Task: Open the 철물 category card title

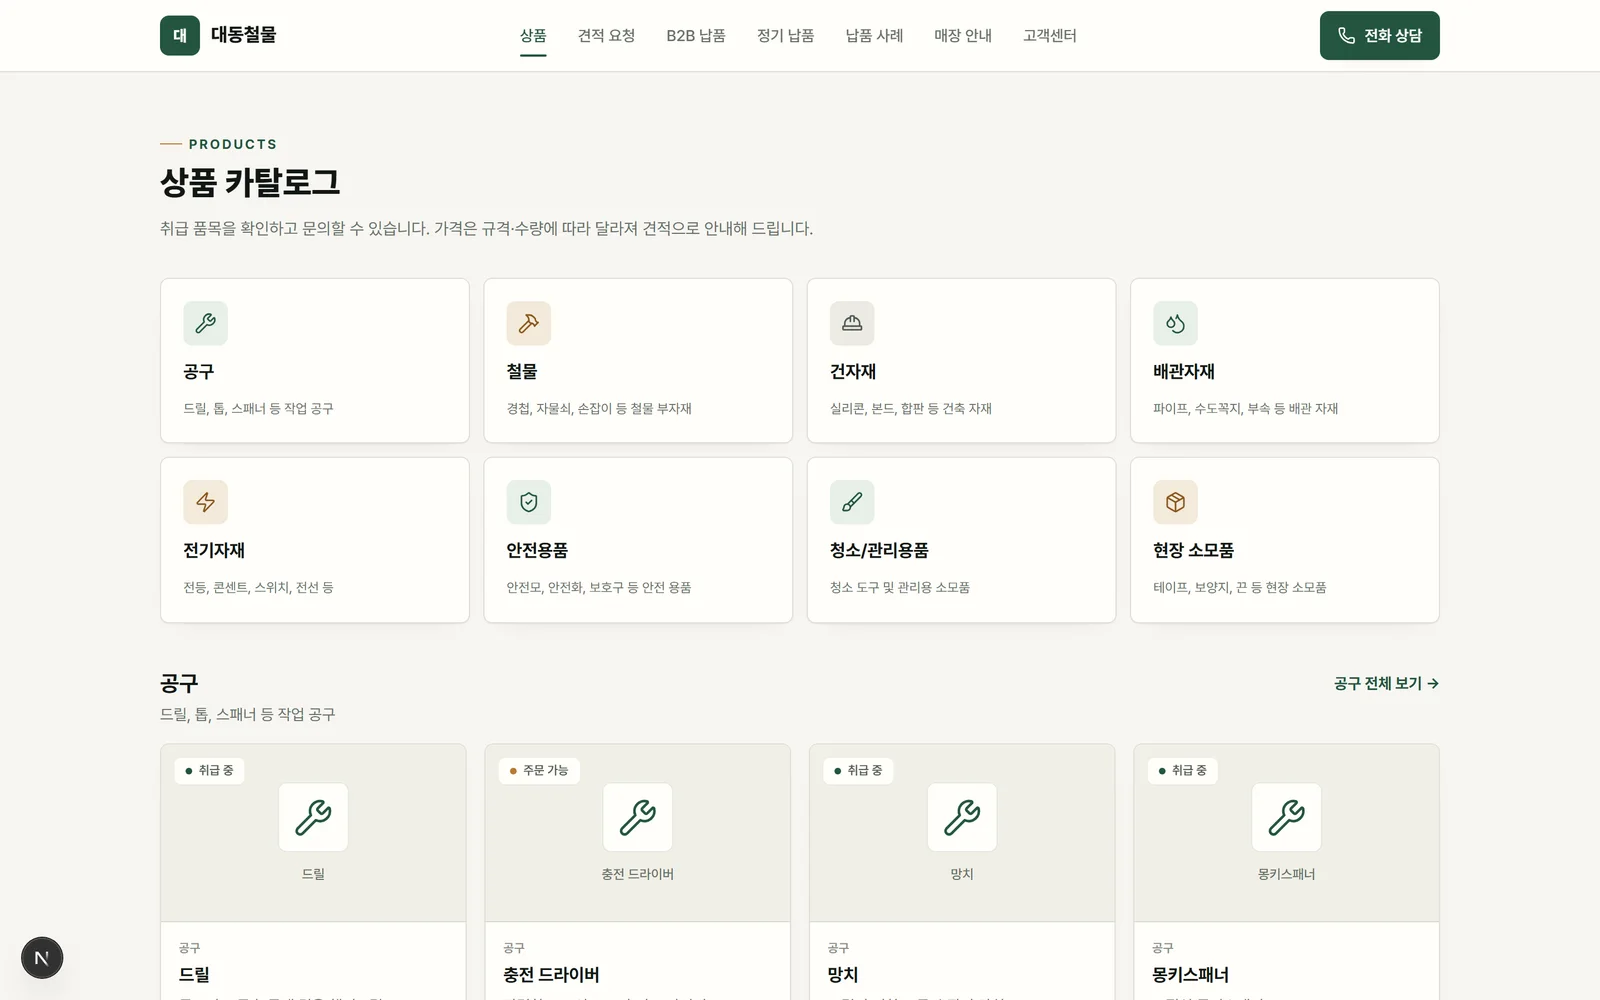Action: tap(522, 371)
